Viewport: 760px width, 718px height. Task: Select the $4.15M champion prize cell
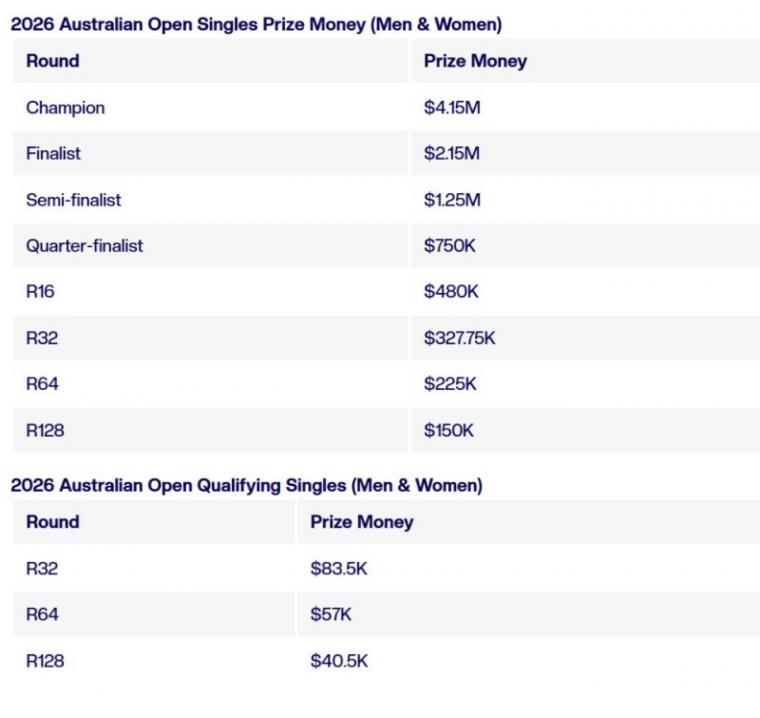[x=452, y=108]
